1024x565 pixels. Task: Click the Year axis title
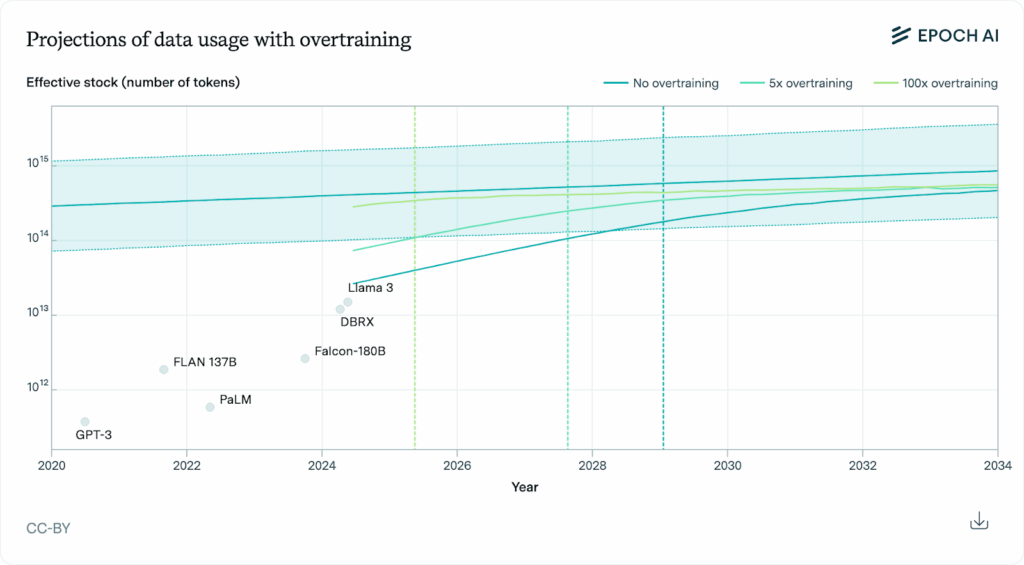coord(525,487)
